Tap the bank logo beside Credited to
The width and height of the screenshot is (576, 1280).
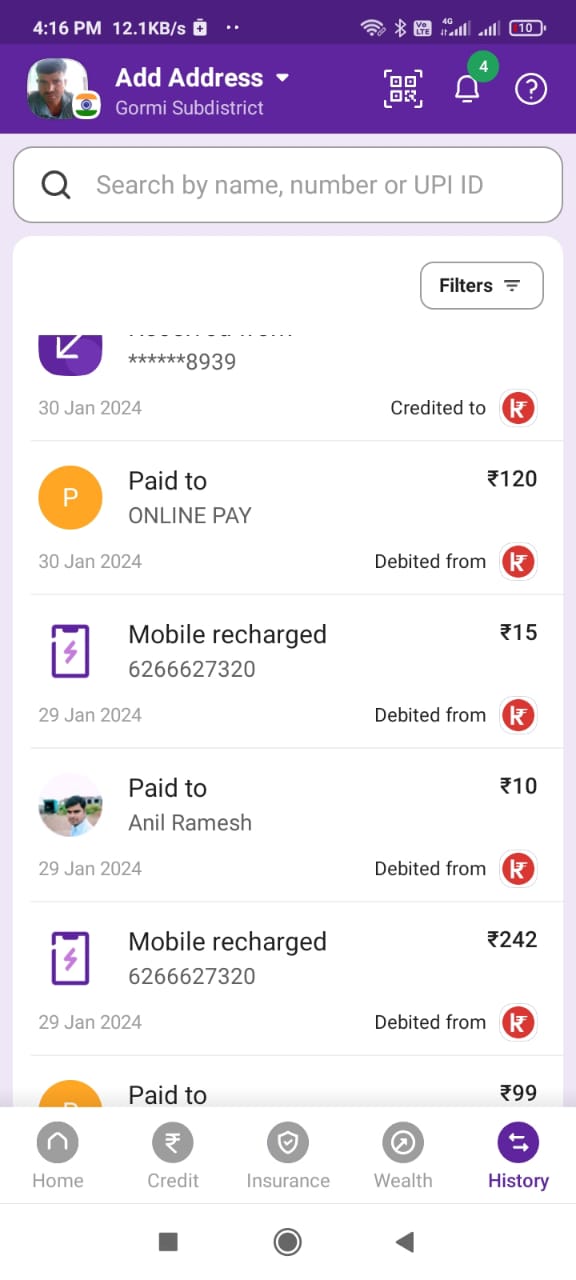(518, 407)
